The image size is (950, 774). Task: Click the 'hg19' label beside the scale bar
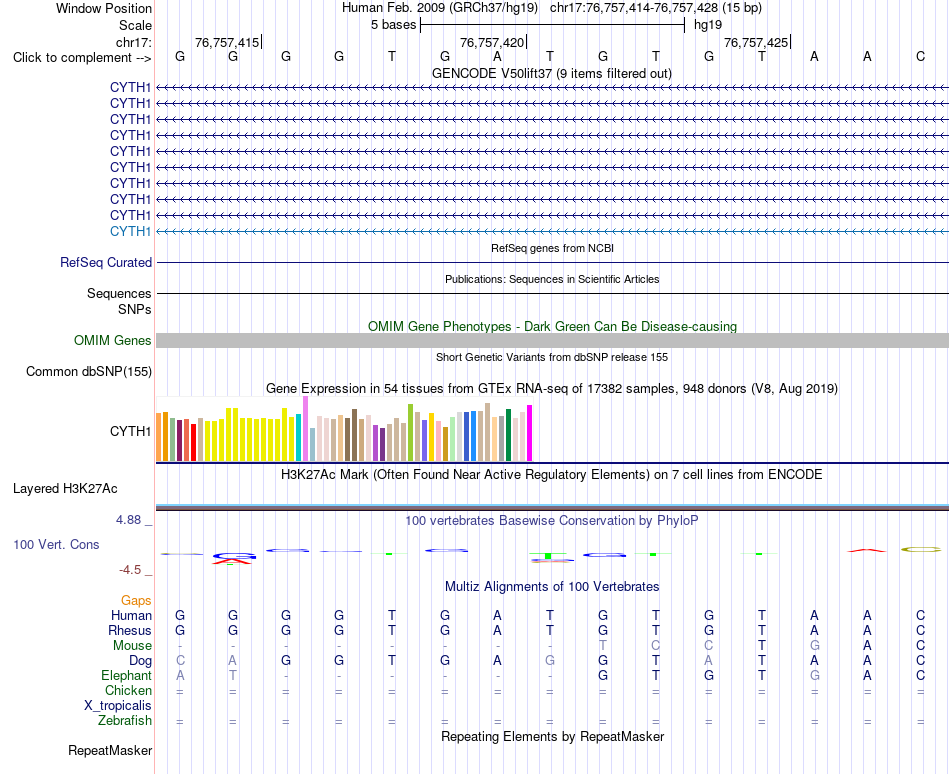point(708,25)
